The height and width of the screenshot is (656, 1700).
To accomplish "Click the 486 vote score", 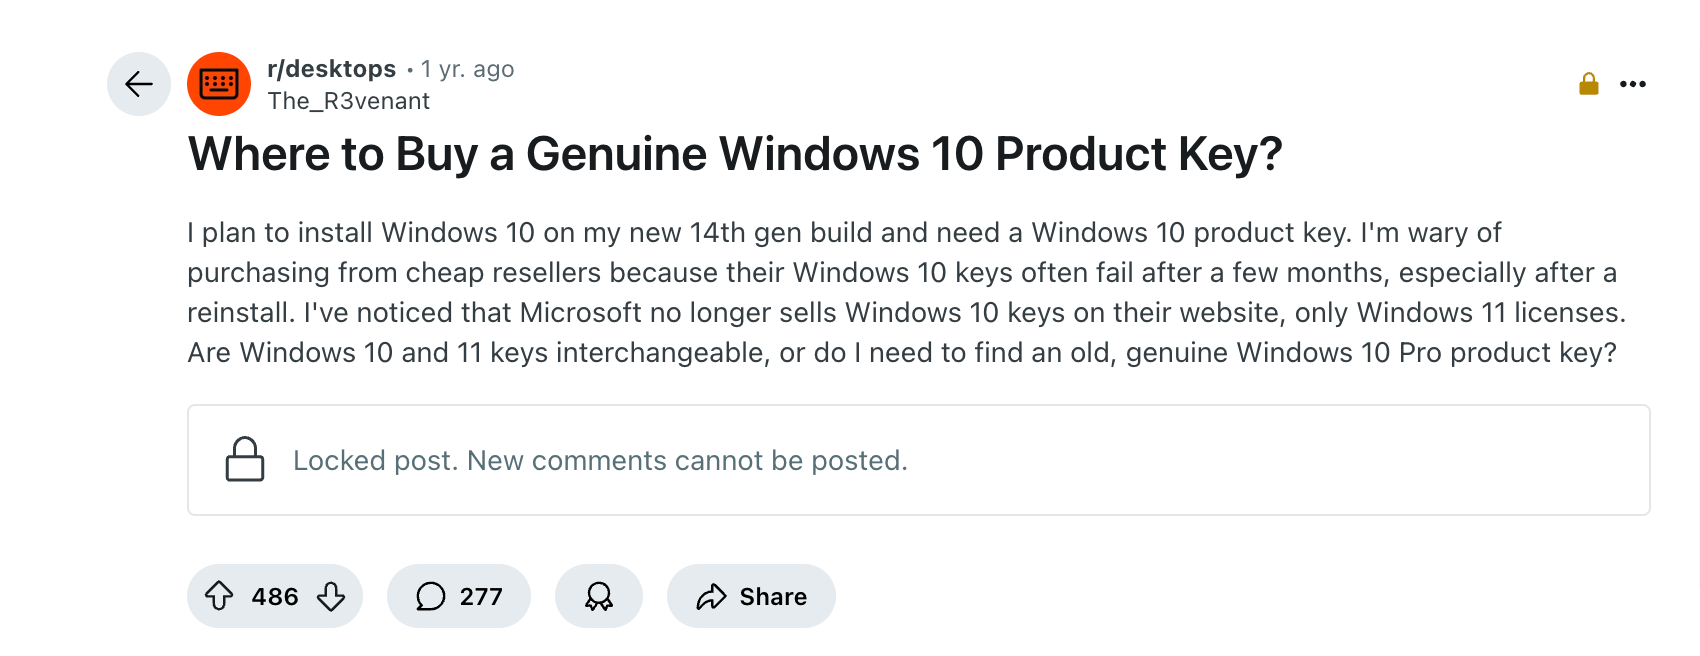I will (275, 597).
